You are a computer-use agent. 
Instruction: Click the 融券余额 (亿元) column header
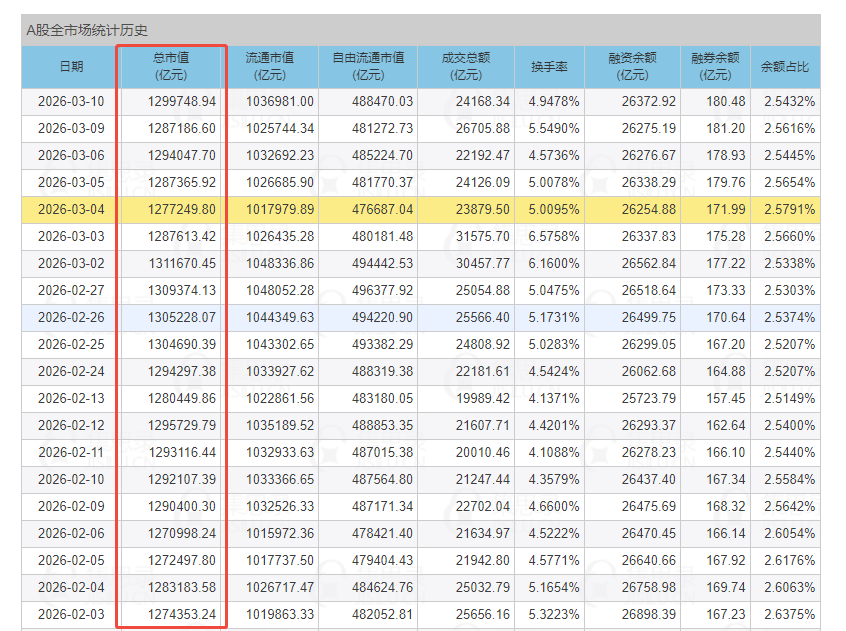click(715, 67)
